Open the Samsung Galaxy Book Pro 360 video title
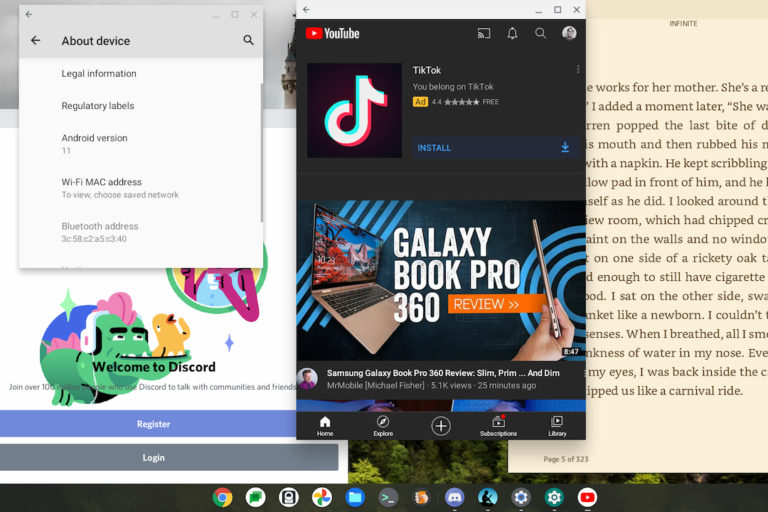The image size is (768, 512). pos(443,373)
